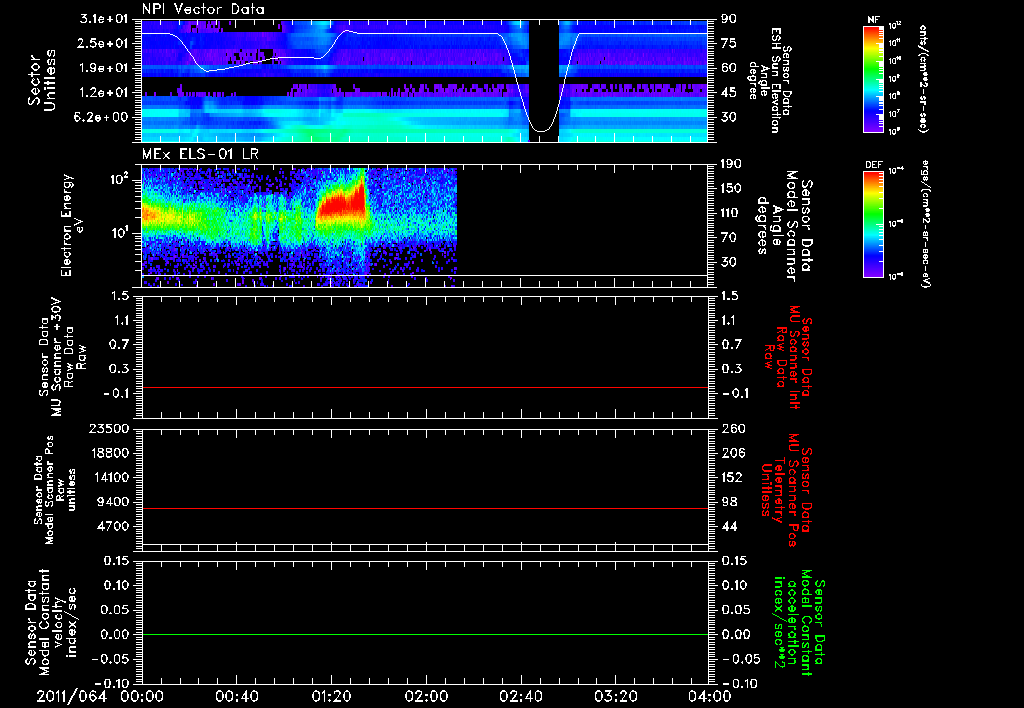Viewport: 1024px width, 708px height.
Task: Click the 'Electron Energy eV' axis label
Action: coord(71,225)
